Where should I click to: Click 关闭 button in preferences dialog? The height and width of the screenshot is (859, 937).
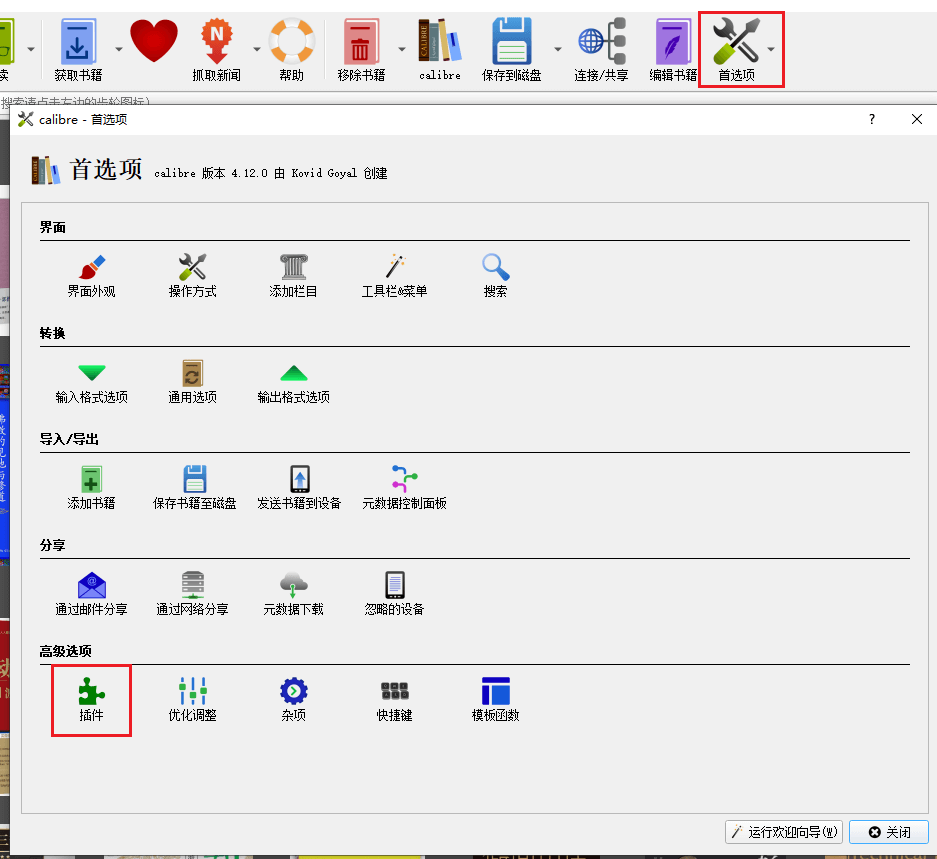pyautogui.click(x=889, y=832)
